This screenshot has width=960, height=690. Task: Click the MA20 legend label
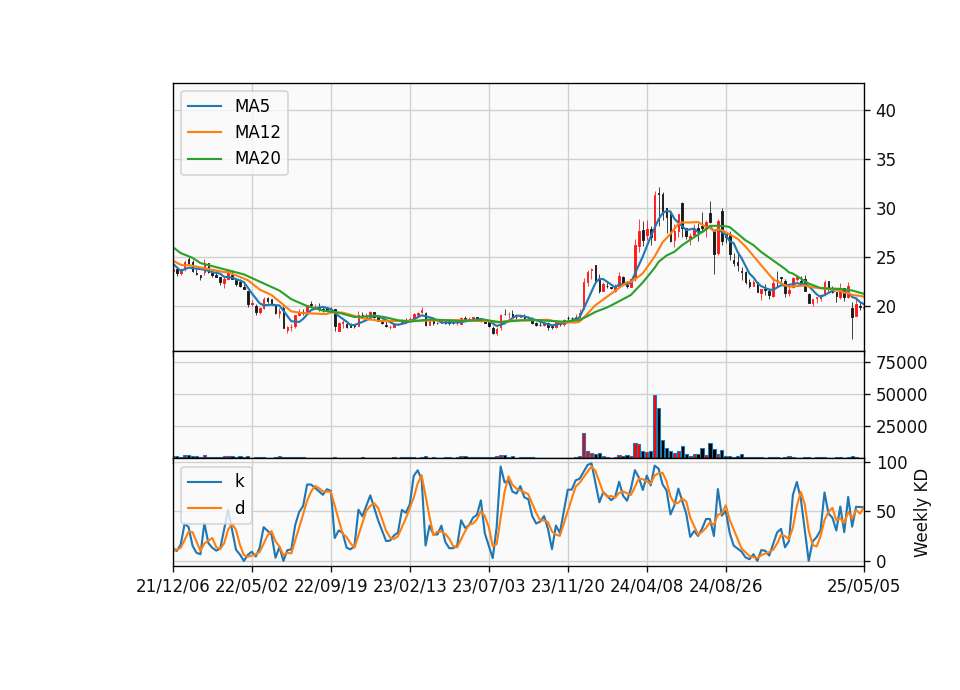[257, 159]
